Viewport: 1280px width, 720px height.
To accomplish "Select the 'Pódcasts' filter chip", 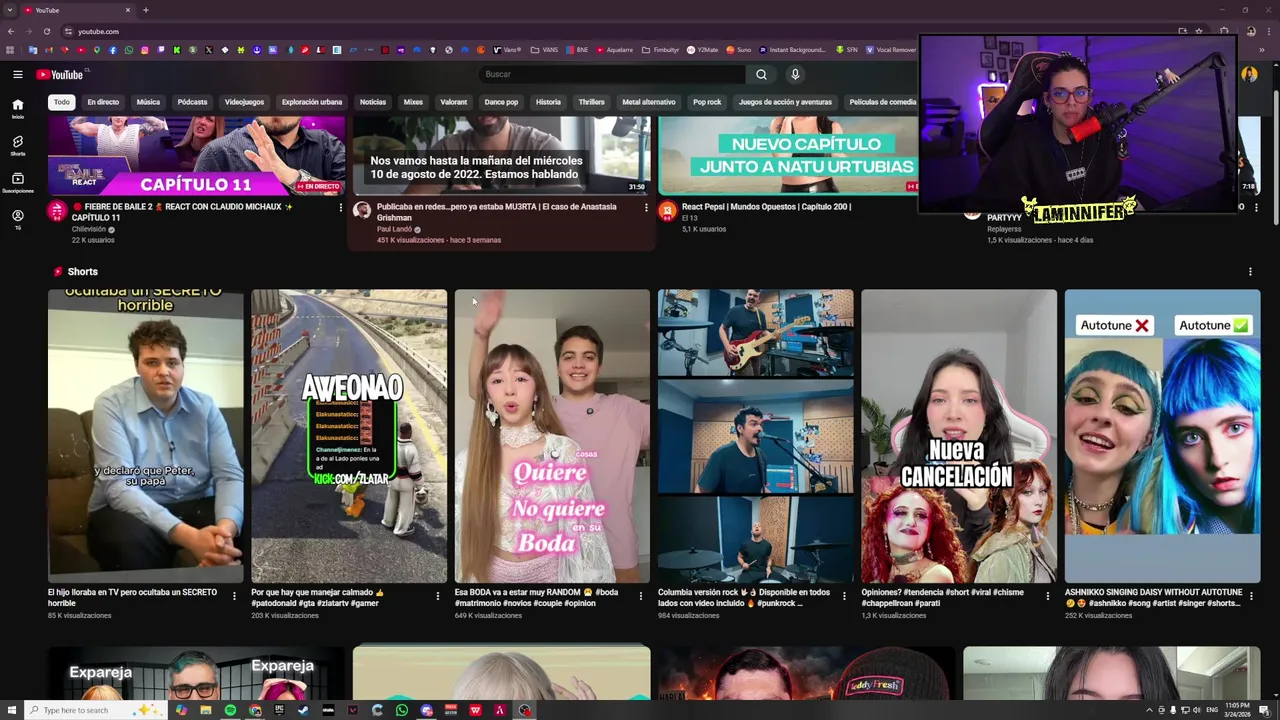I will (192, 102).
